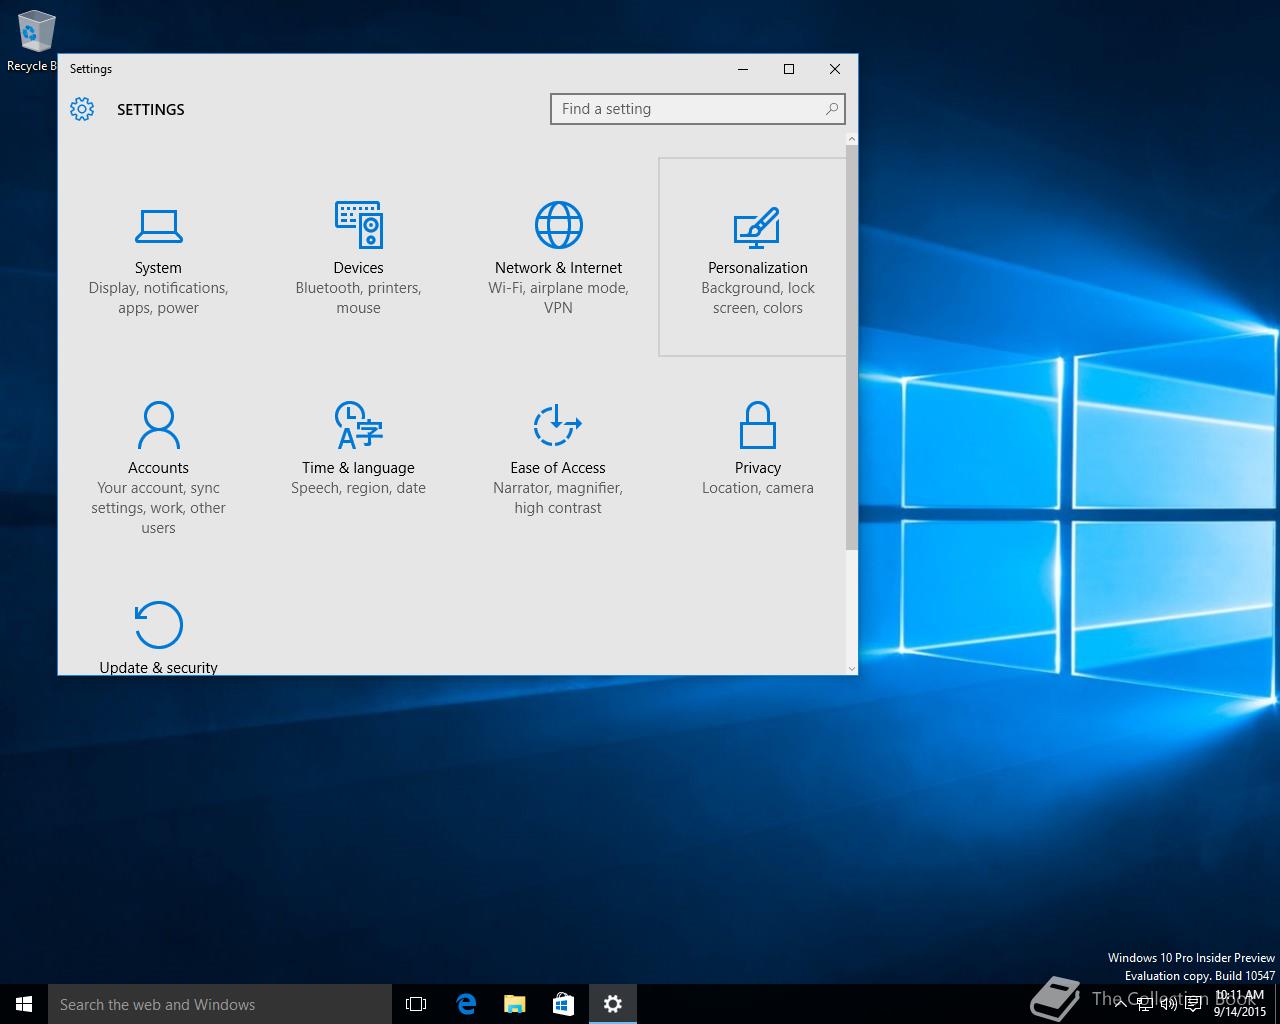Click 'Your account, sync settings' description
Viewport: 1280px width, 1024px height.
[158, 508]
